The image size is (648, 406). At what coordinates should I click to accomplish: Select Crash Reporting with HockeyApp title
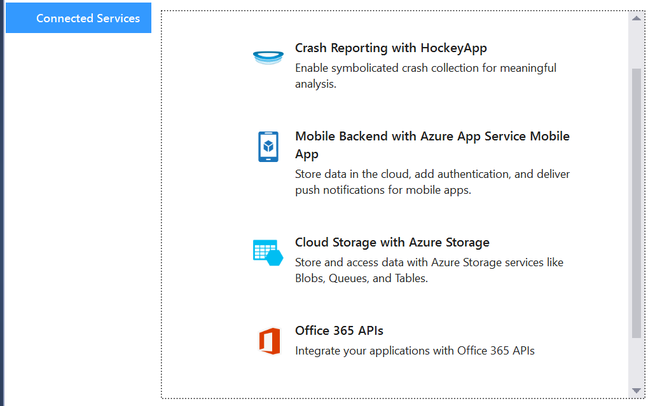point(391,48)
